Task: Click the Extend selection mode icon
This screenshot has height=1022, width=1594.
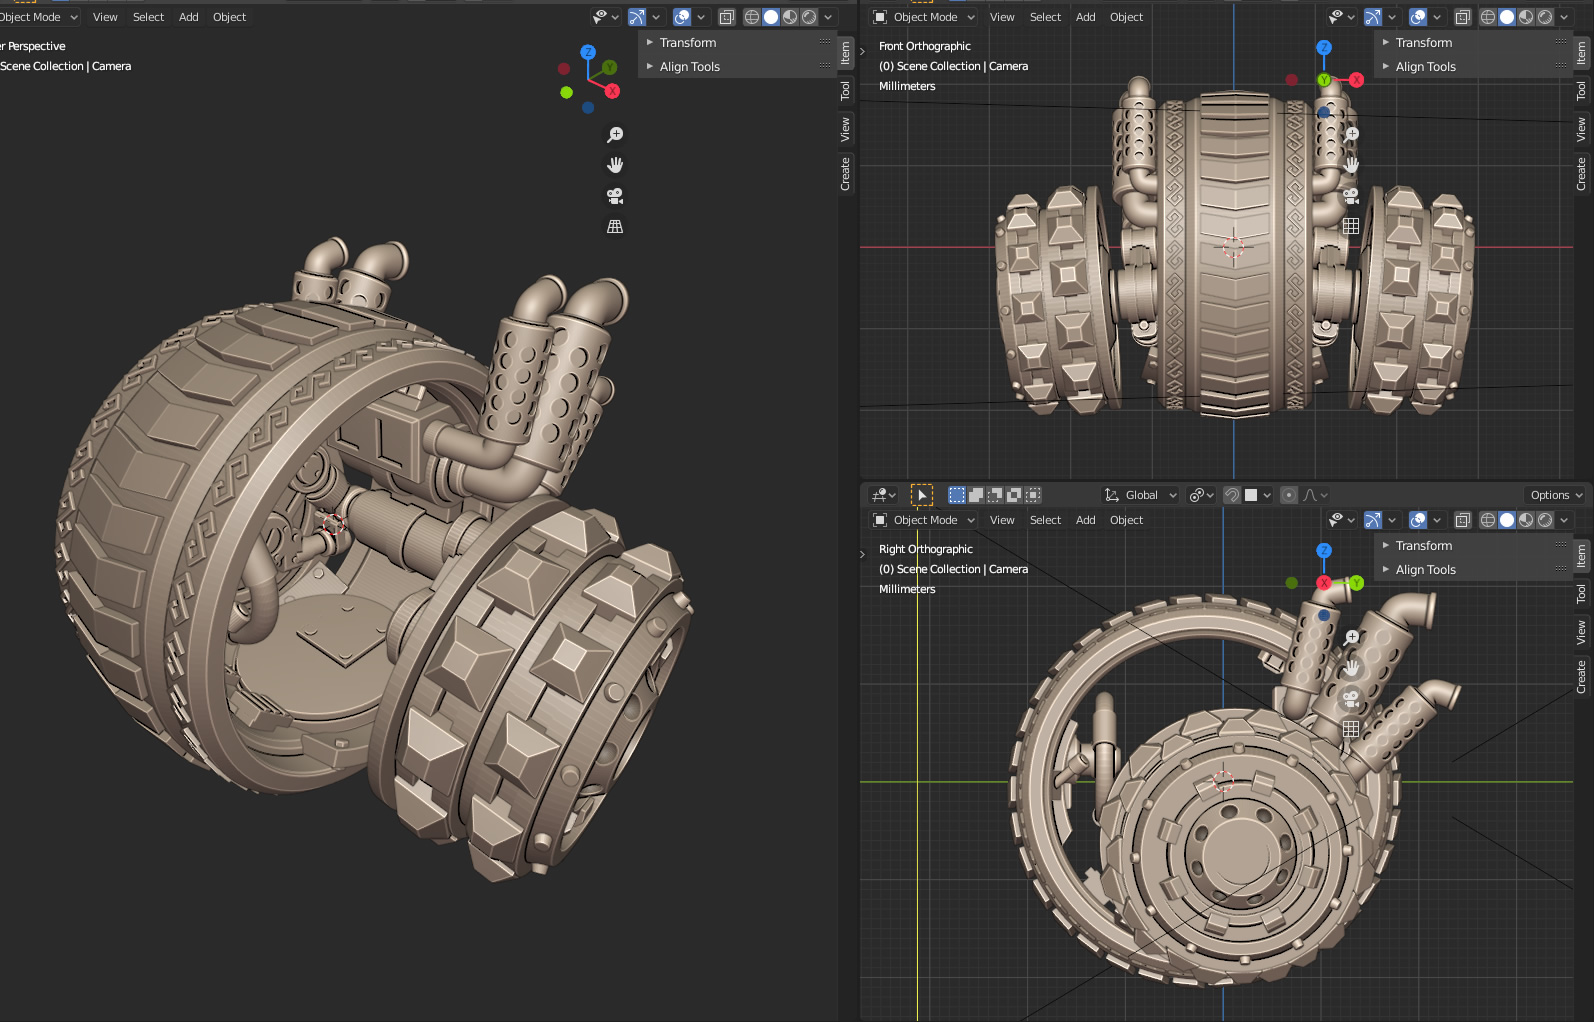Action: [976, 495]
